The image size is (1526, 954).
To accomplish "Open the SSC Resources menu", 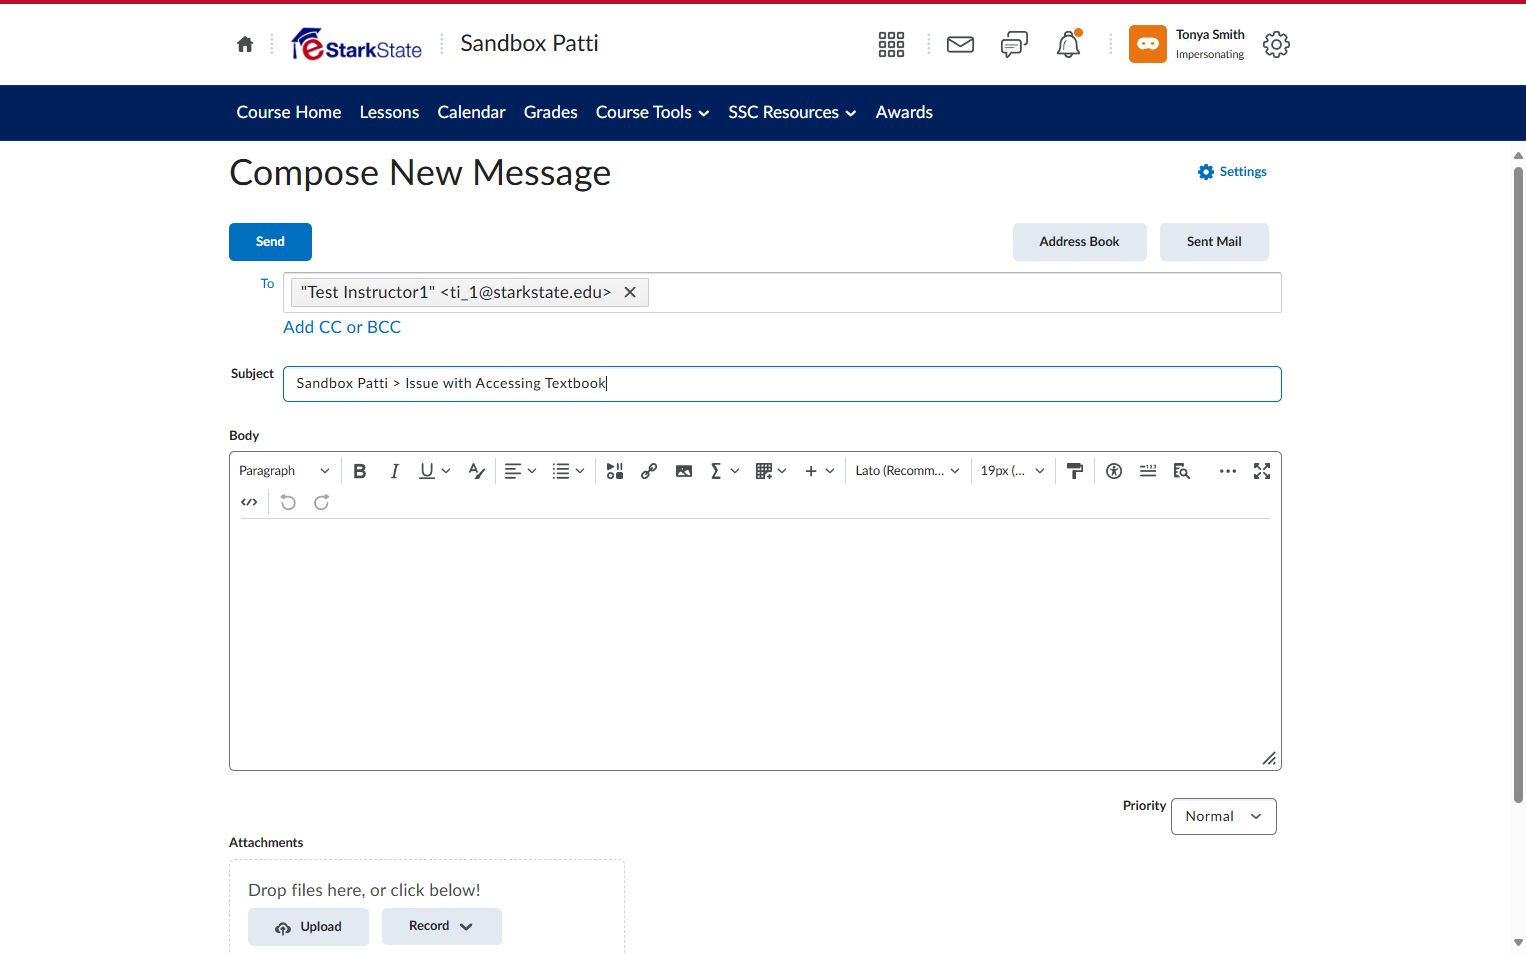I will point(792,113).
